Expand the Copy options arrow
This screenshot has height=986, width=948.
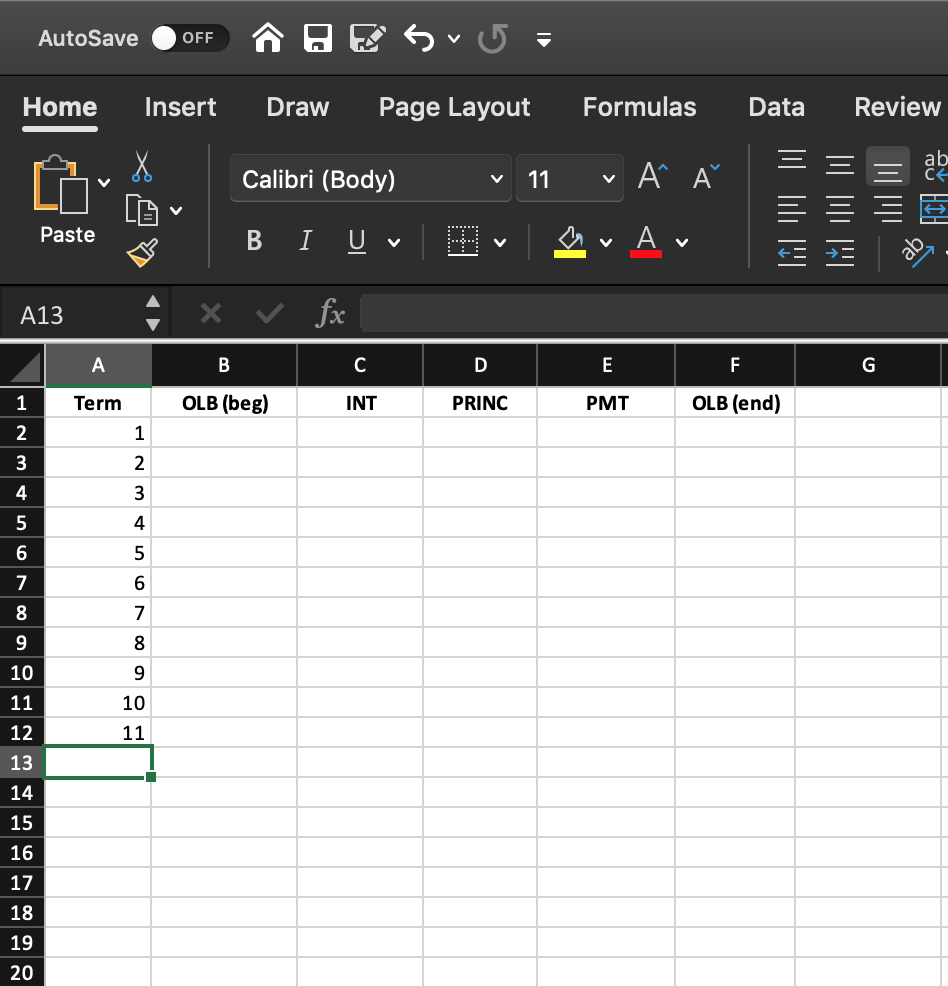coord(176,211)
